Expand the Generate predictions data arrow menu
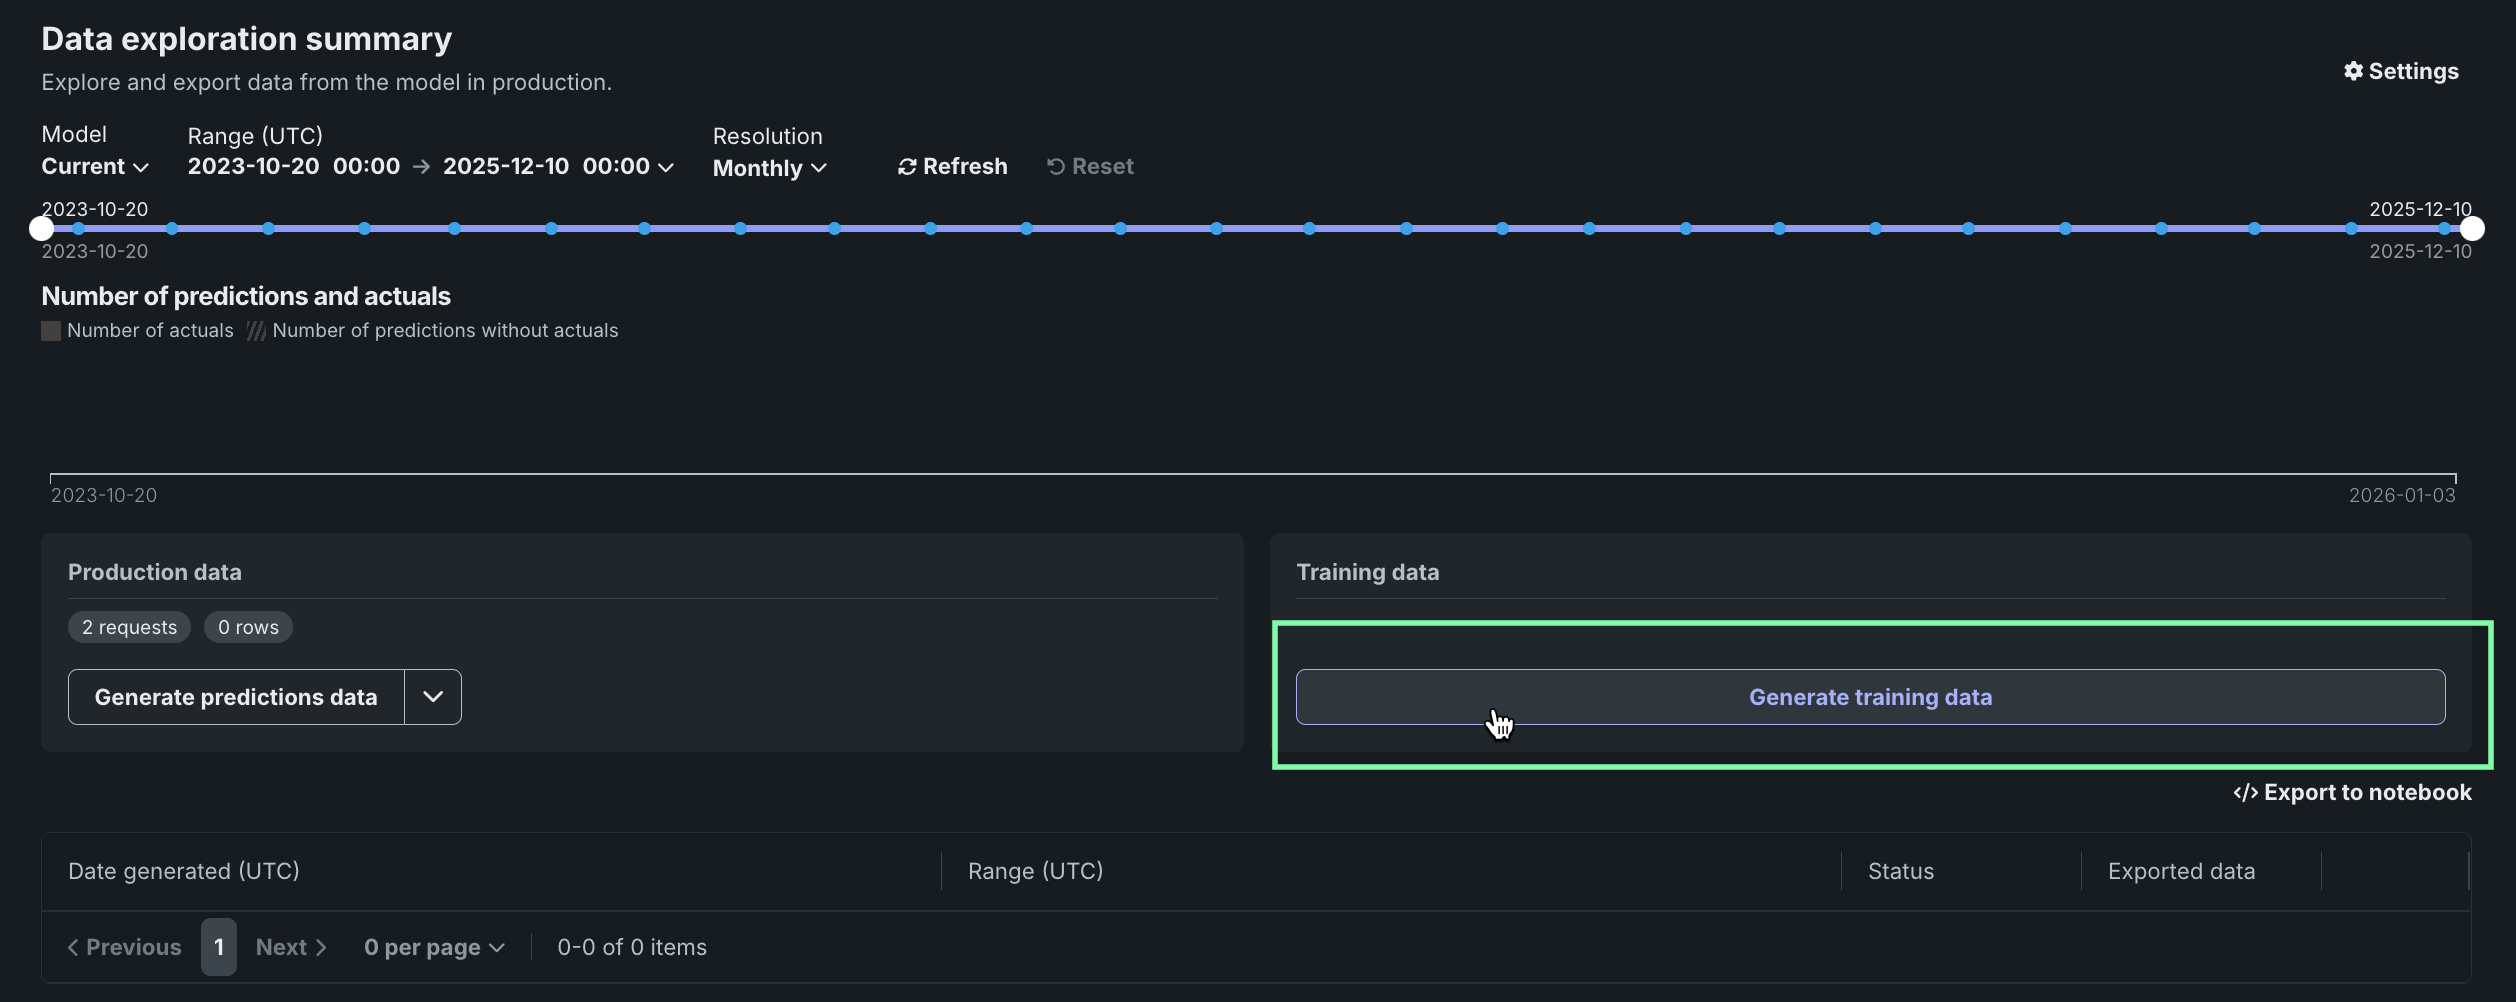The width and height of the screenshot is (2516, 1002). pos(433,697)
